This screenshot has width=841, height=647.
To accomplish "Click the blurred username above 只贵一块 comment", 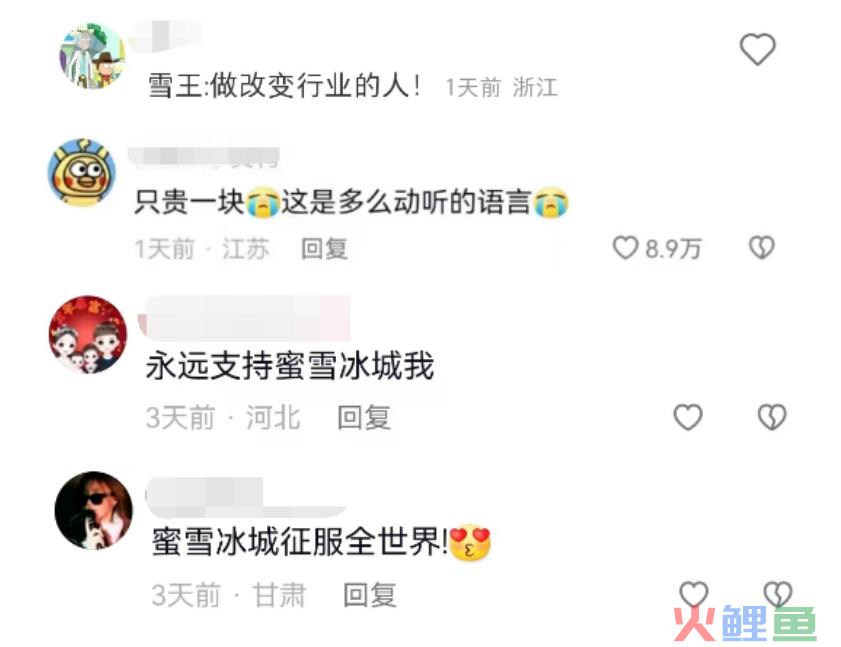I will pos(204,152).
